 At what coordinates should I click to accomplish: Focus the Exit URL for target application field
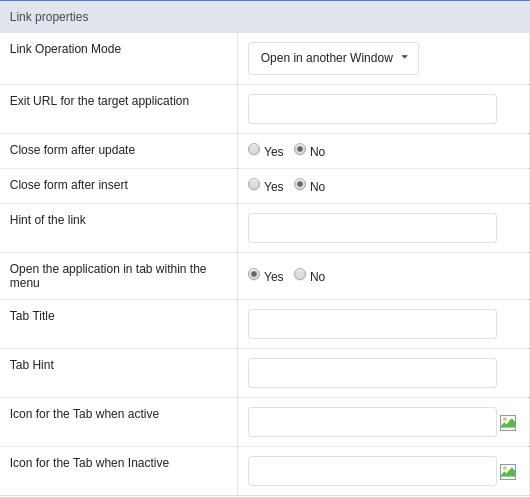tap(372, 109)
